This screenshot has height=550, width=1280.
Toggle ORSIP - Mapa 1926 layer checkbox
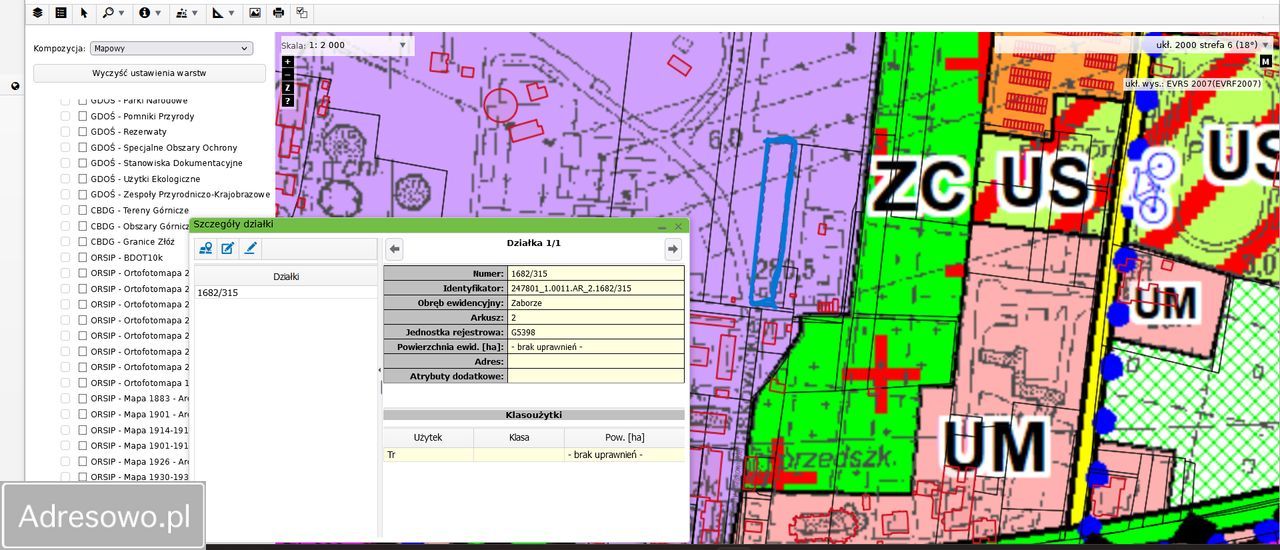click(x=83, y=461)
